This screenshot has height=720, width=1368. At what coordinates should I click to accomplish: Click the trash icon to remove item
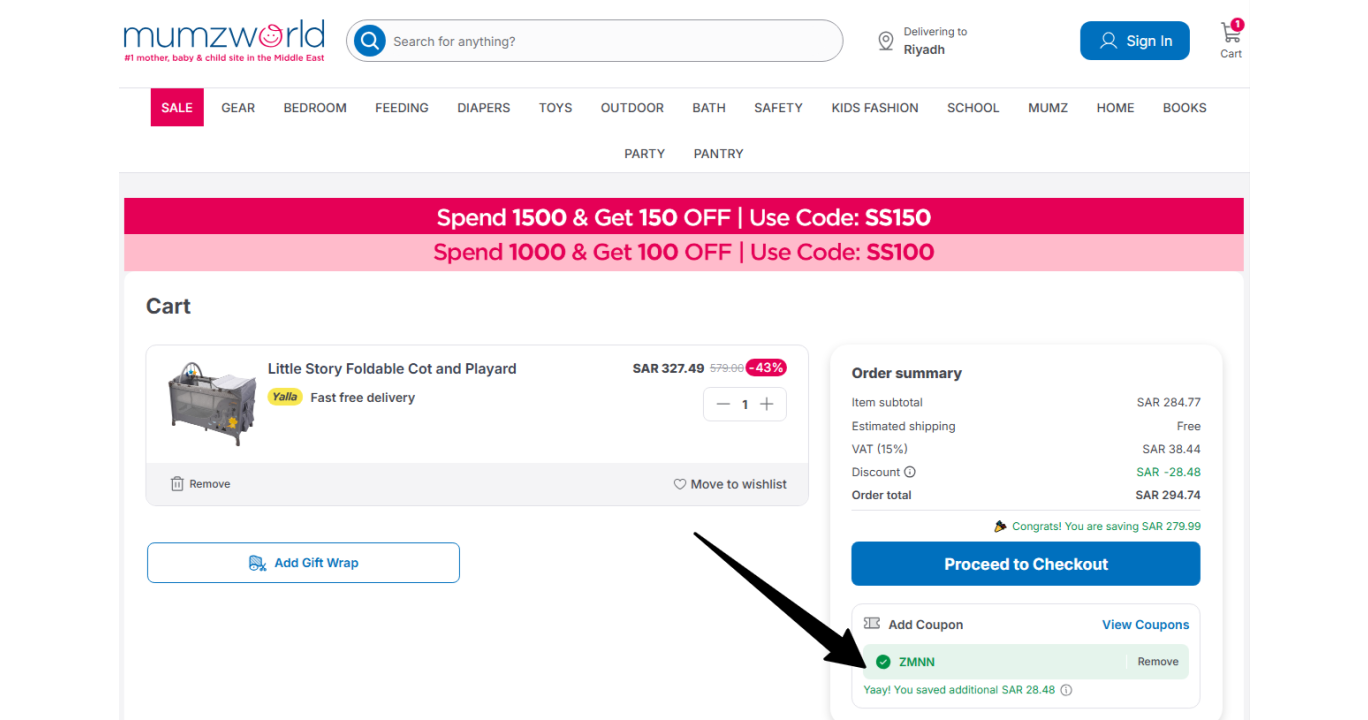pos(177,484)
